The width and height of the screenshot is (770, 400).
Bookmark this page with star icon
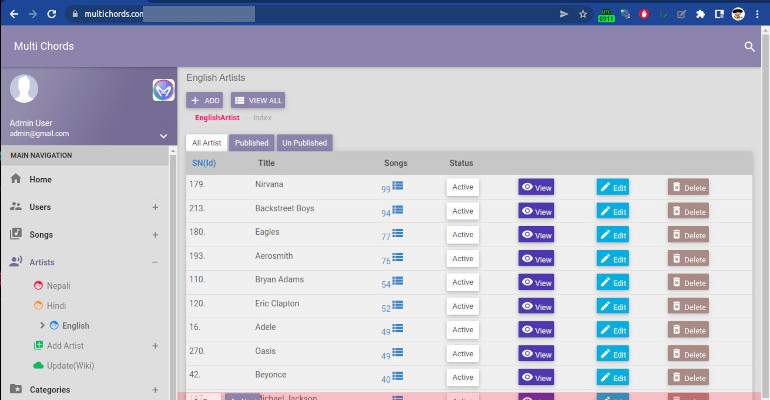[583, 14]
